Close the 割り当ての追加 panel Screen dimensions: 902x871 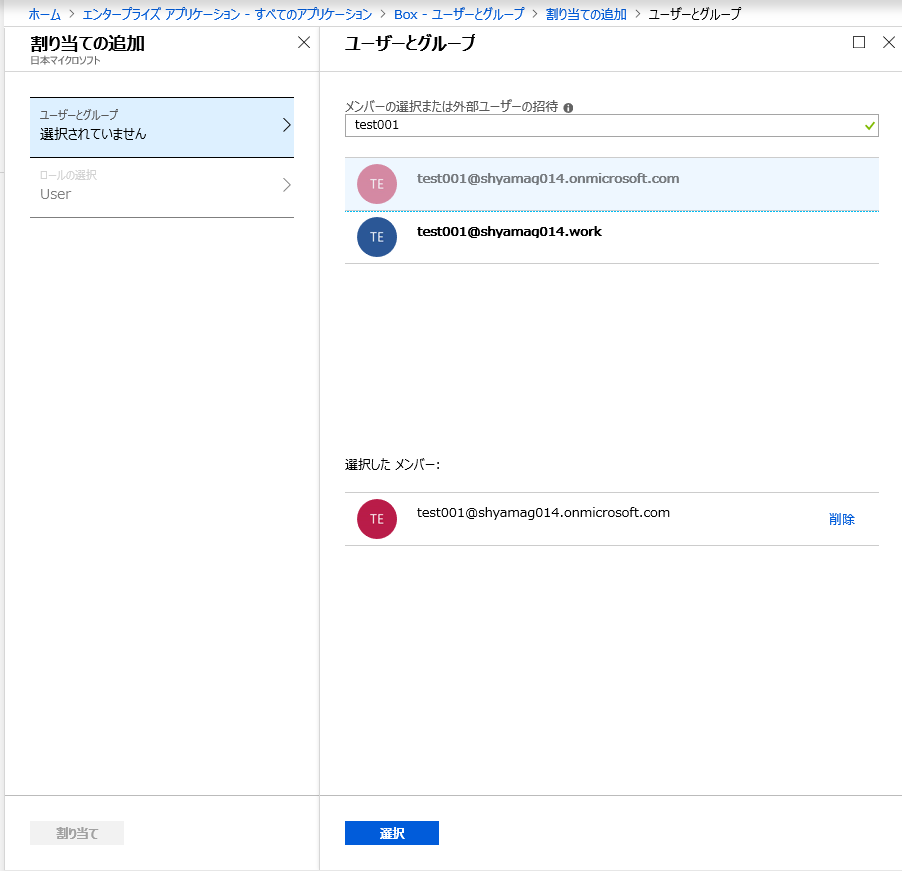coord(304,42)
